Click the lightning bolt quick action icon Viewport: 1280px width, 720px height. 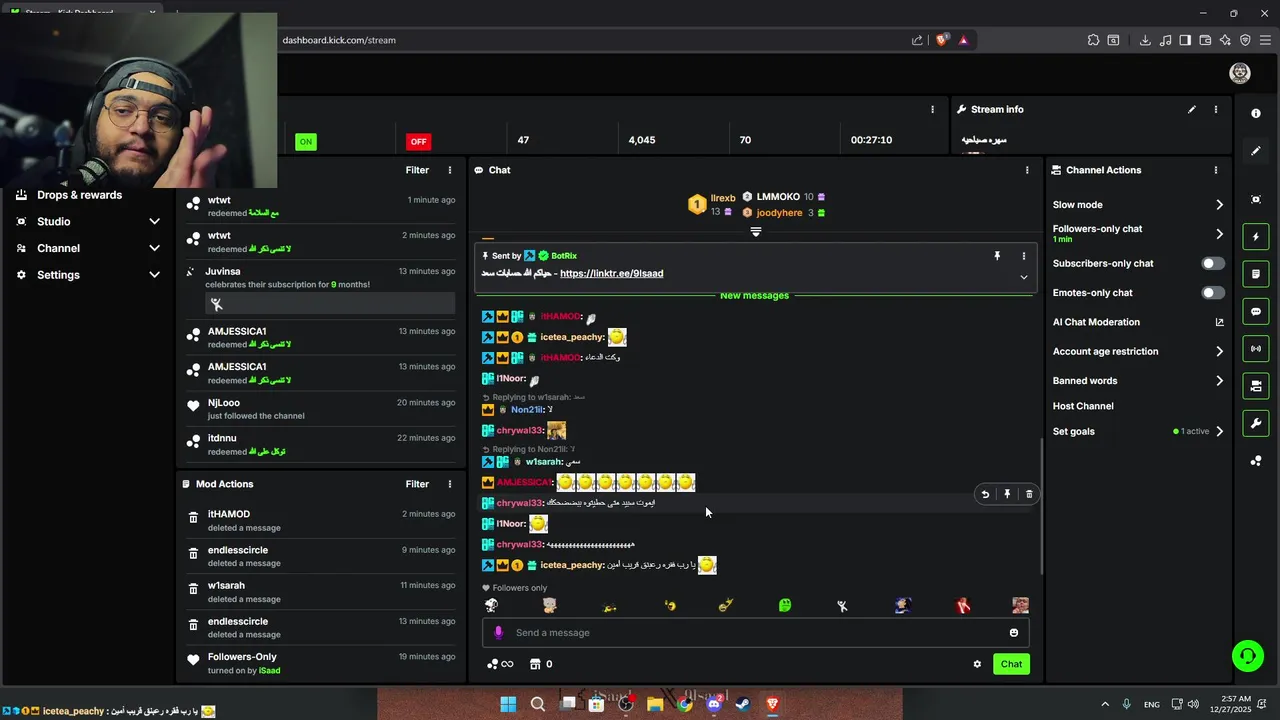[1256, 237]
